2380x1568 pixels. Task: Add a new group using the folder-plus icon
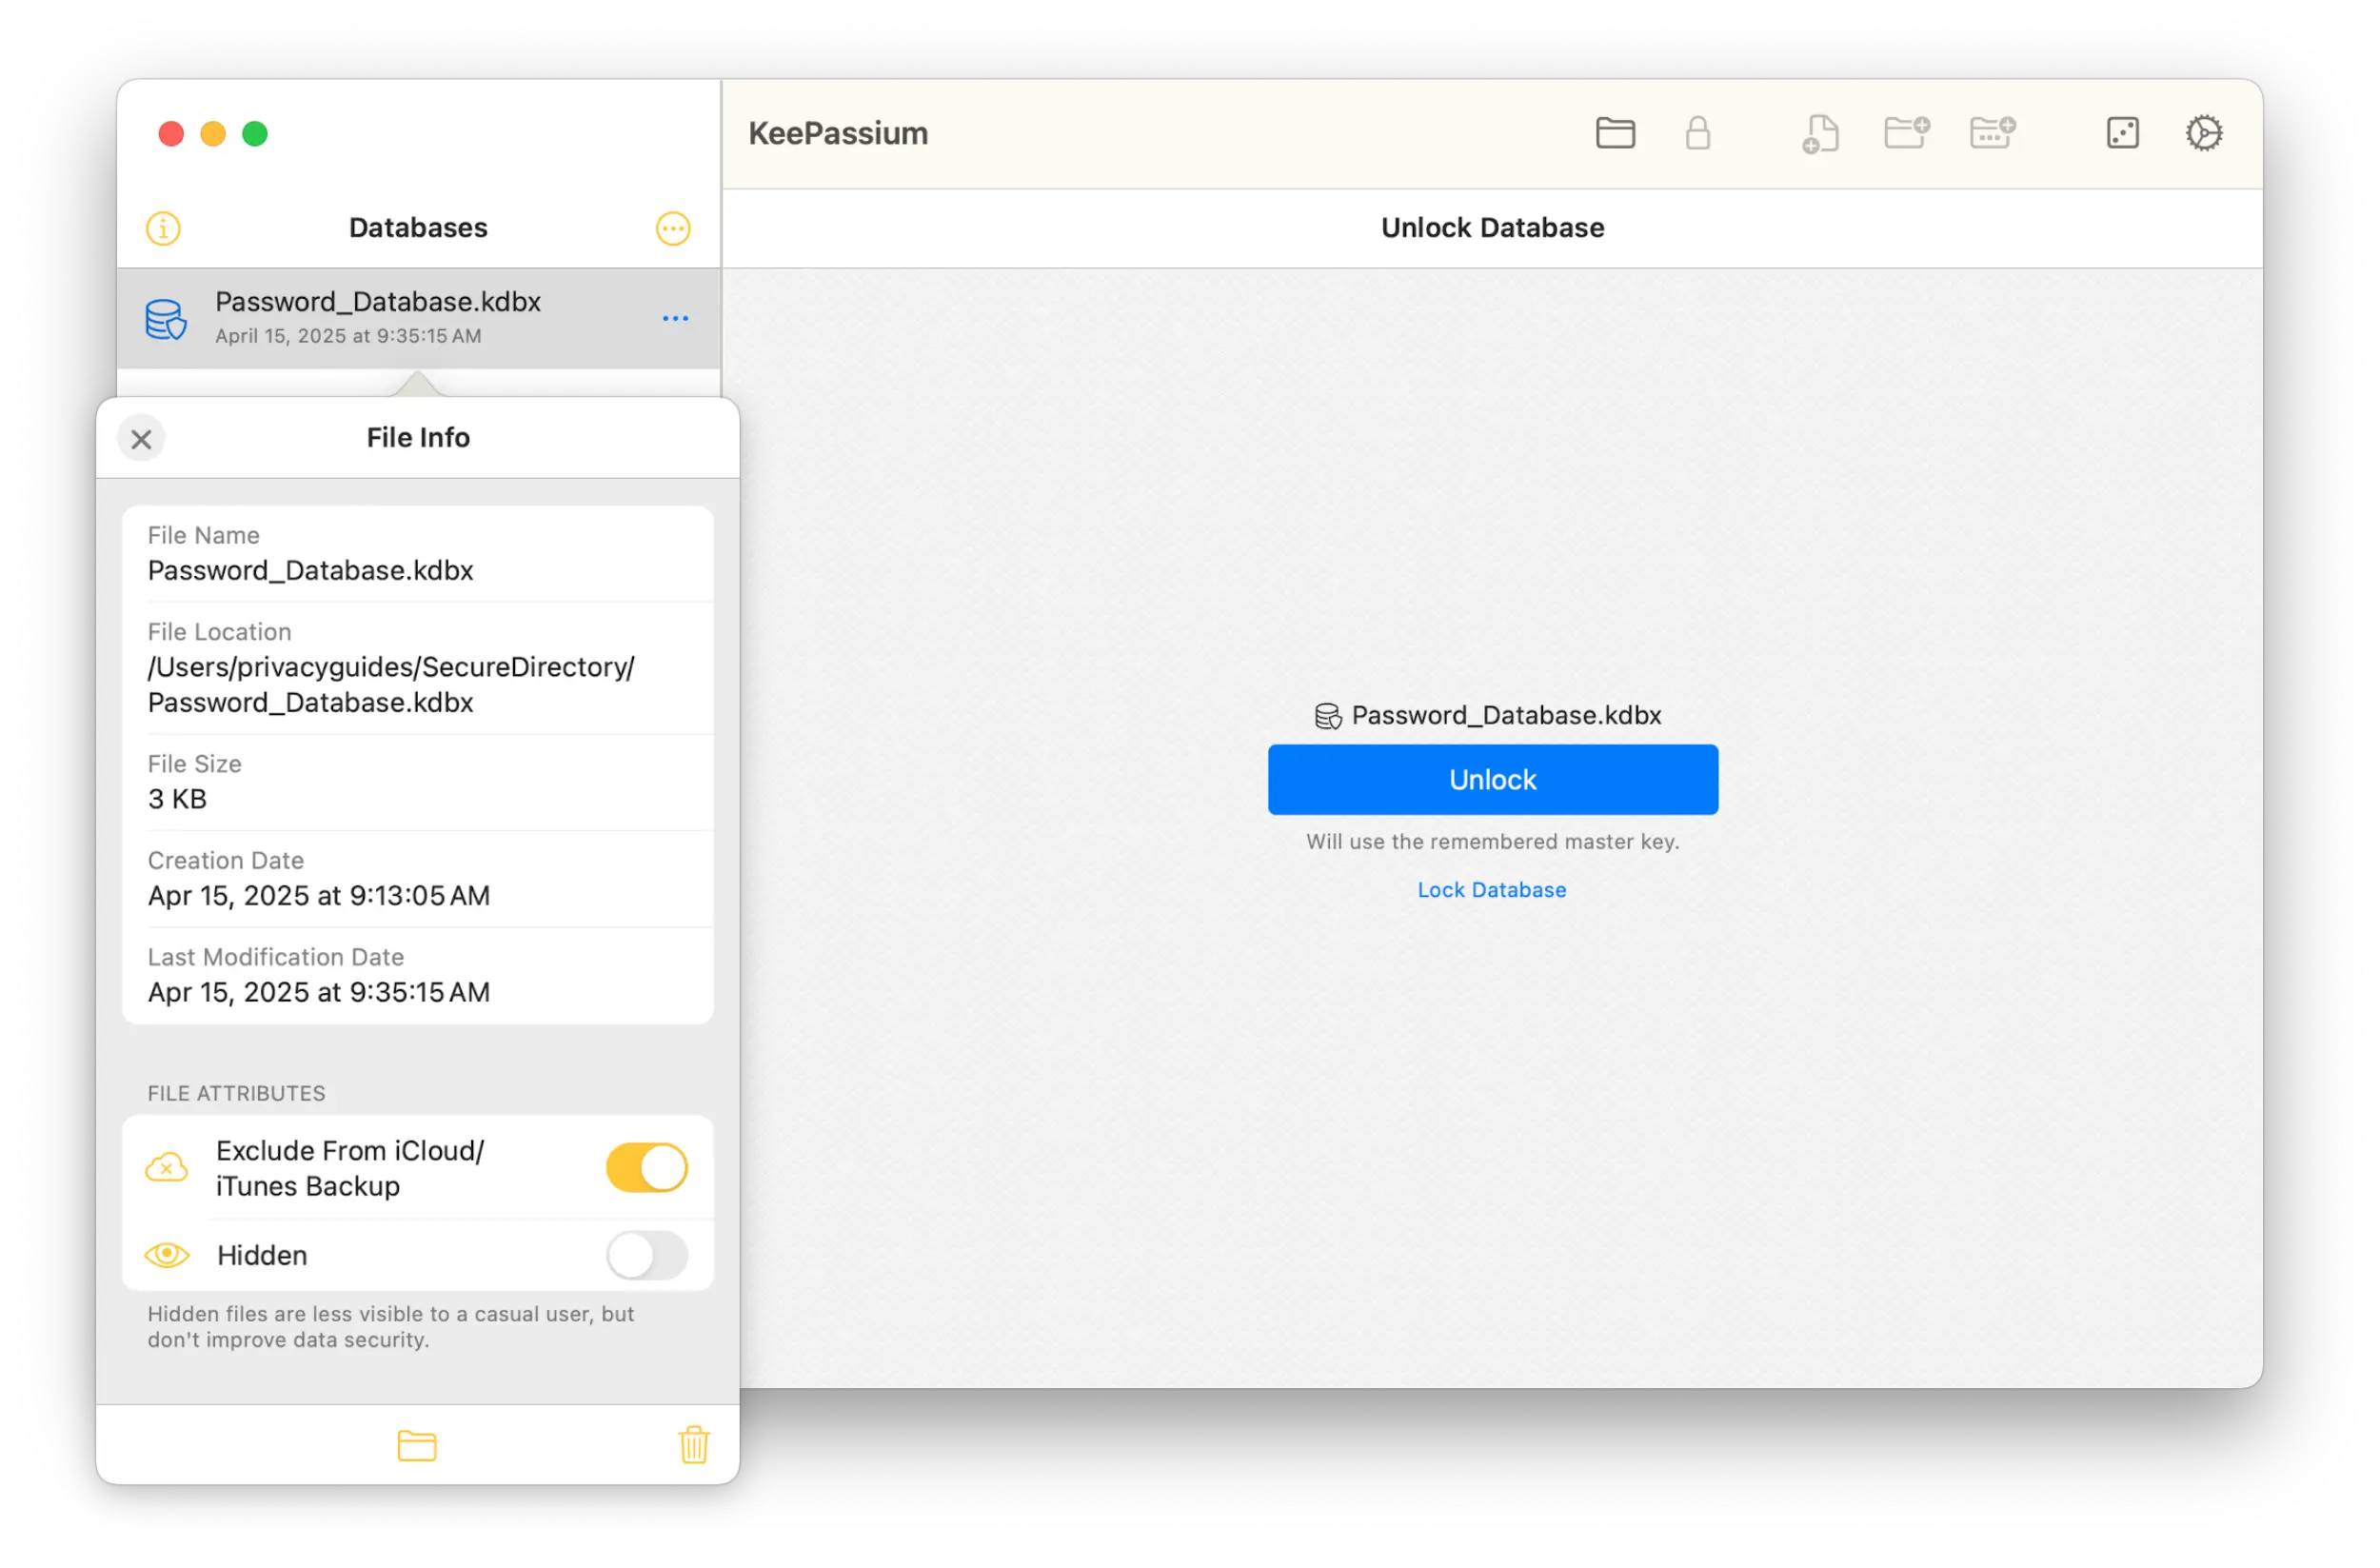tap(1906, 132)
